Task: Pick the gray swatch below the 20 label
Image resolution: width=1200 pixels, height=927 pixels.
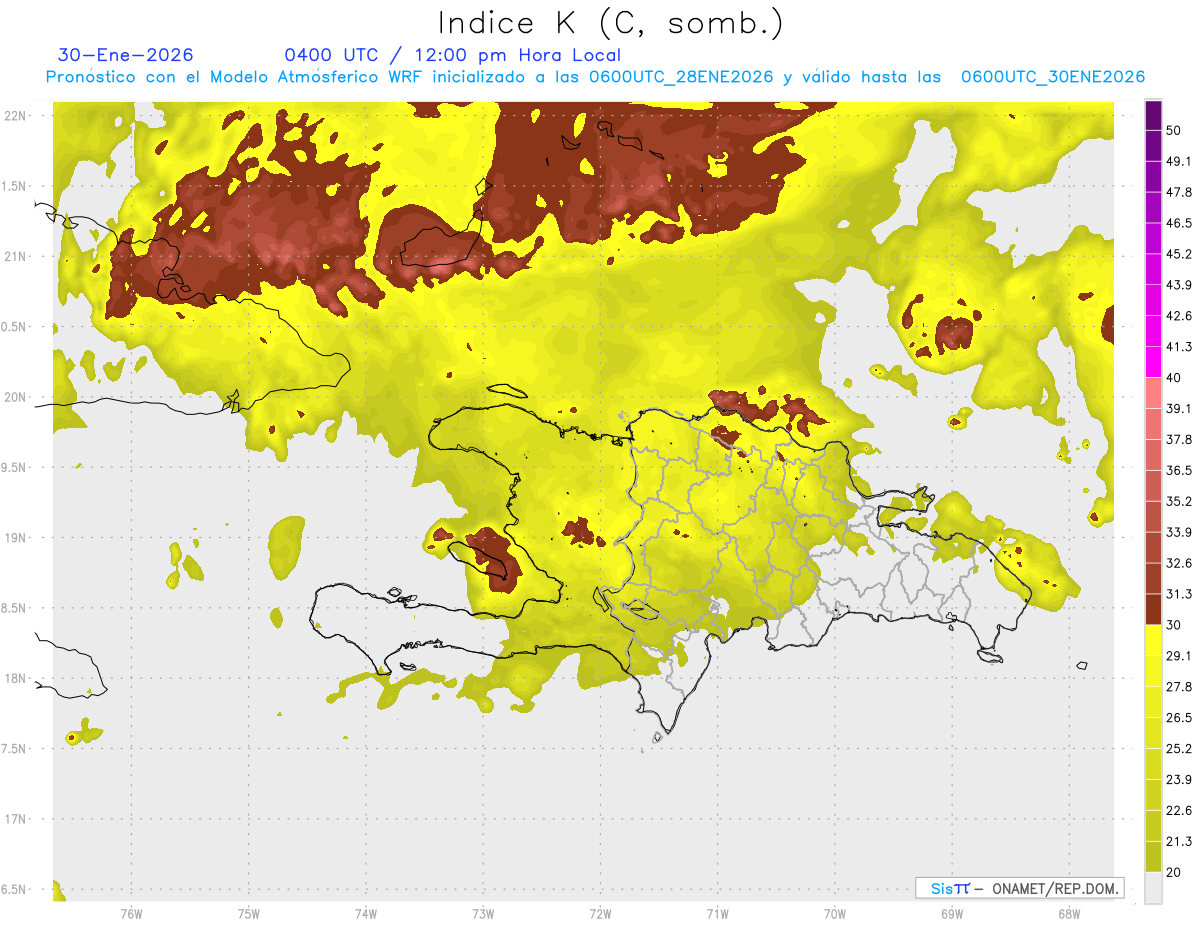Action: pos(1154,888)
